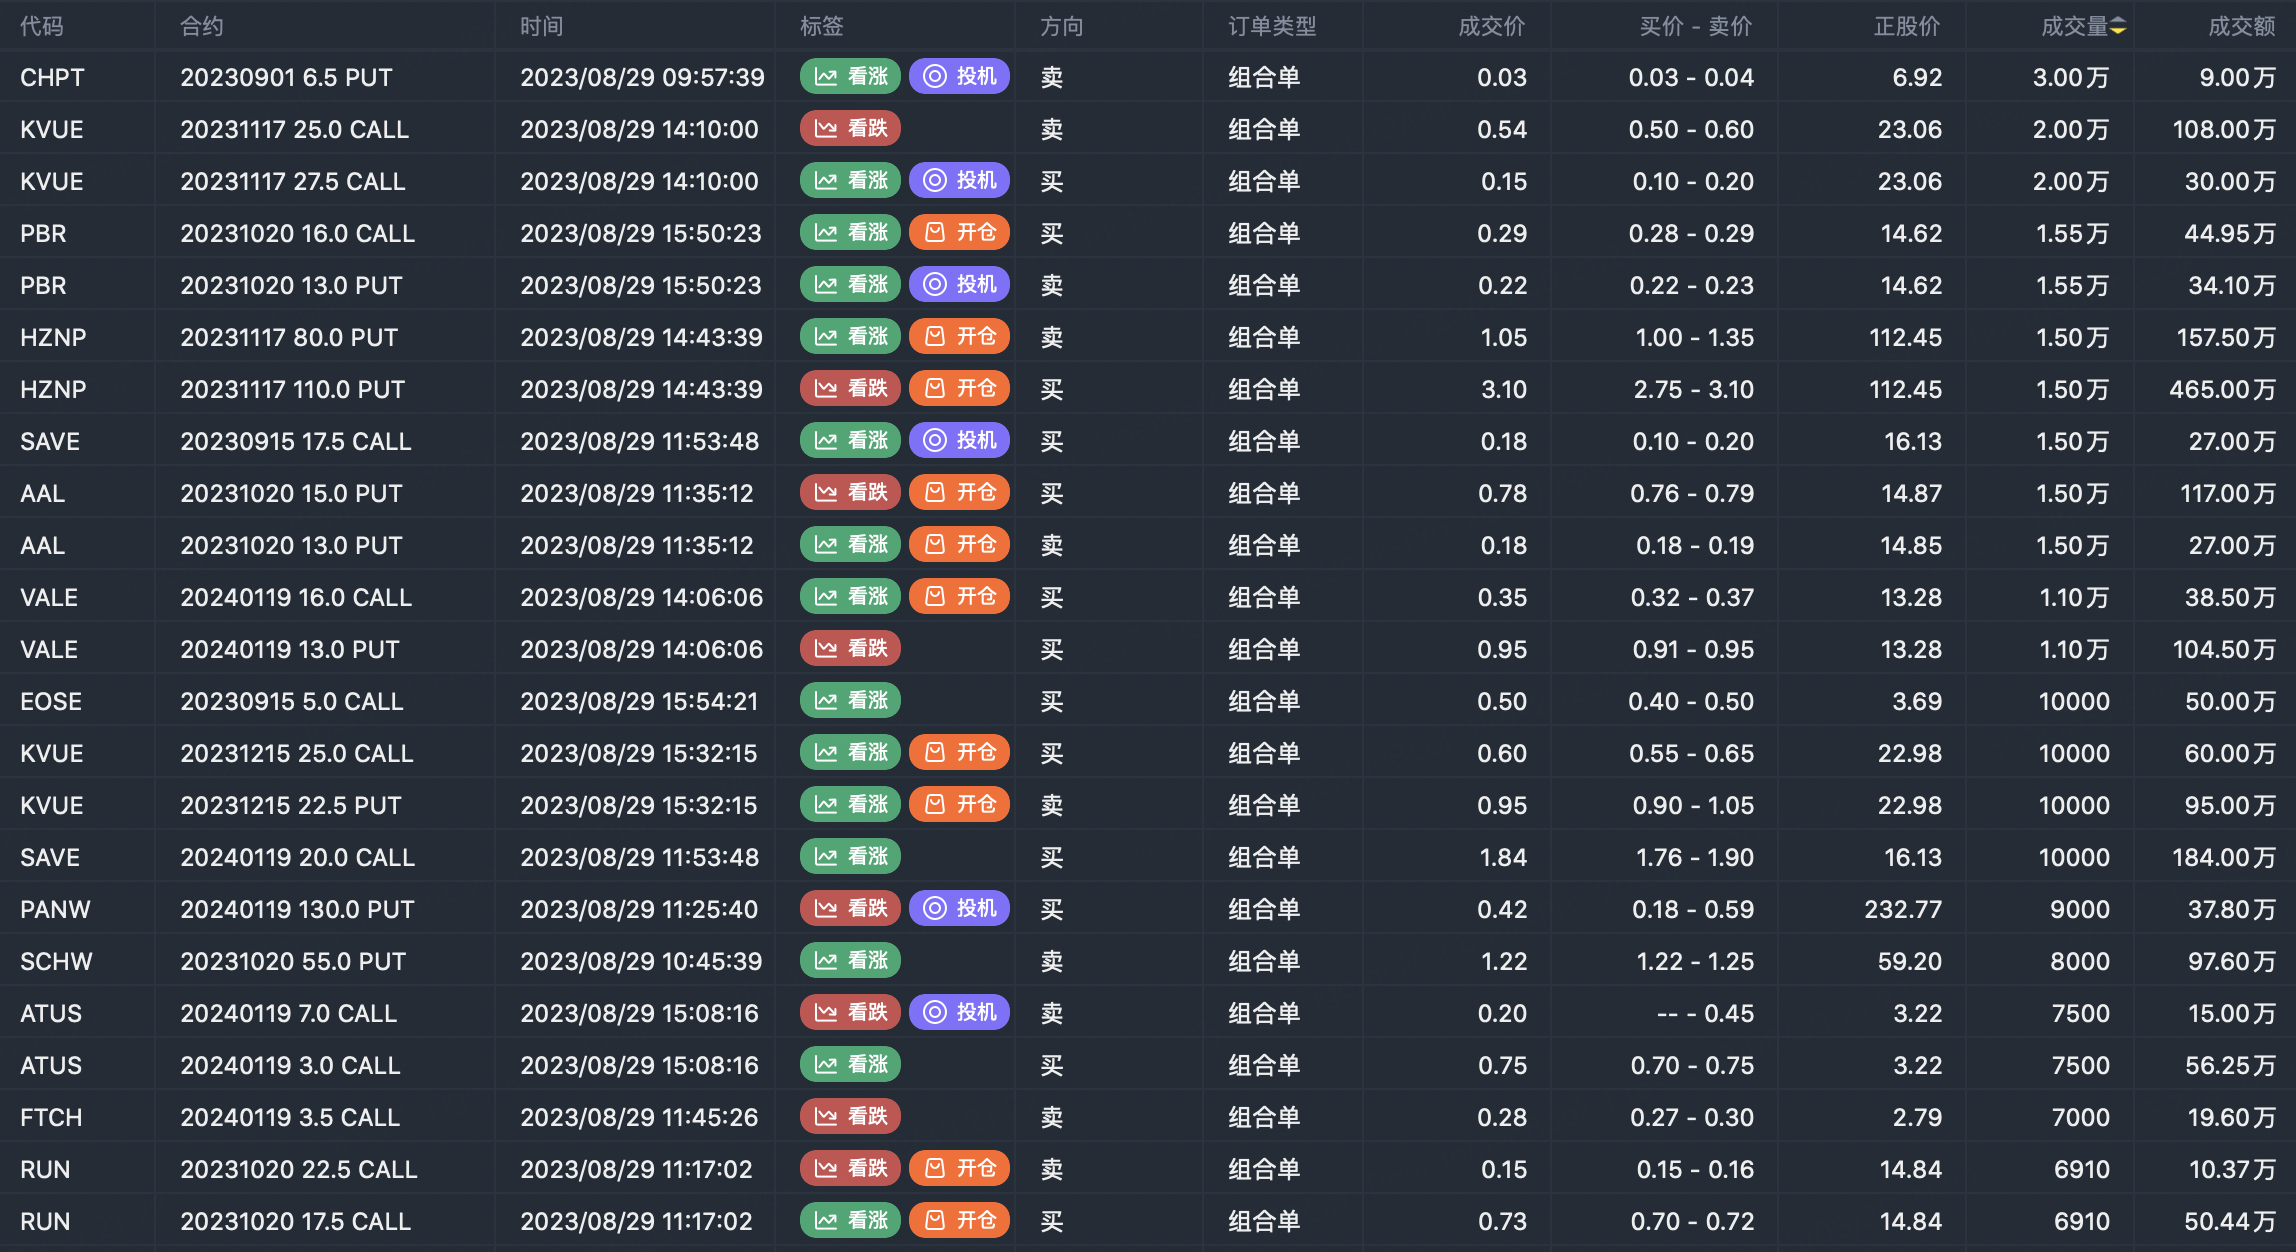Sort table by 成交量 column arrow

(2118, 27)
